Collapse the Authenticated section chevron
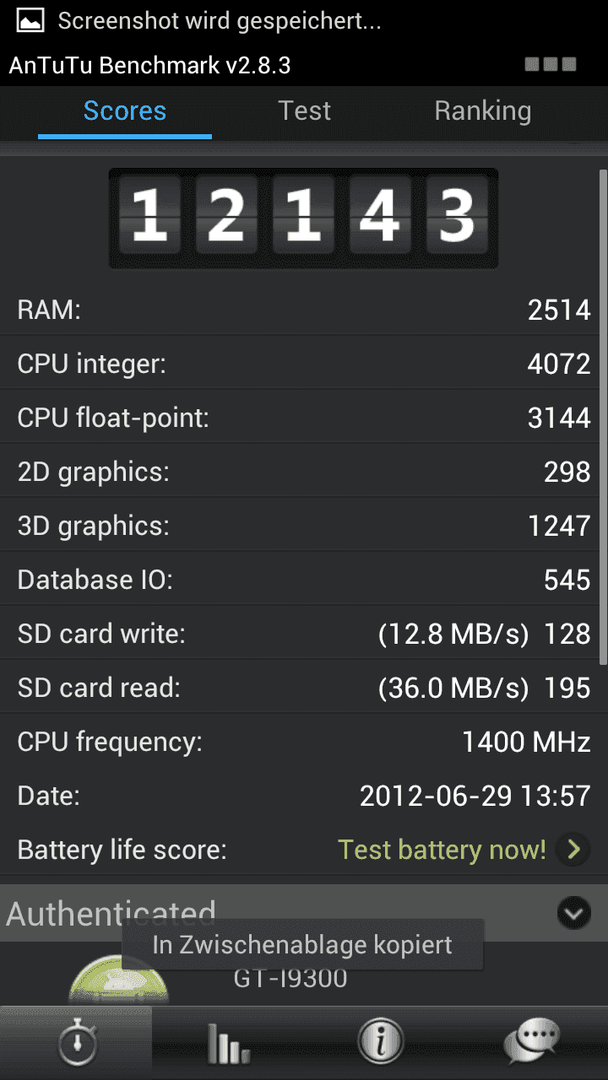Viewport: 608px width, 1080px height. [573, 914]
